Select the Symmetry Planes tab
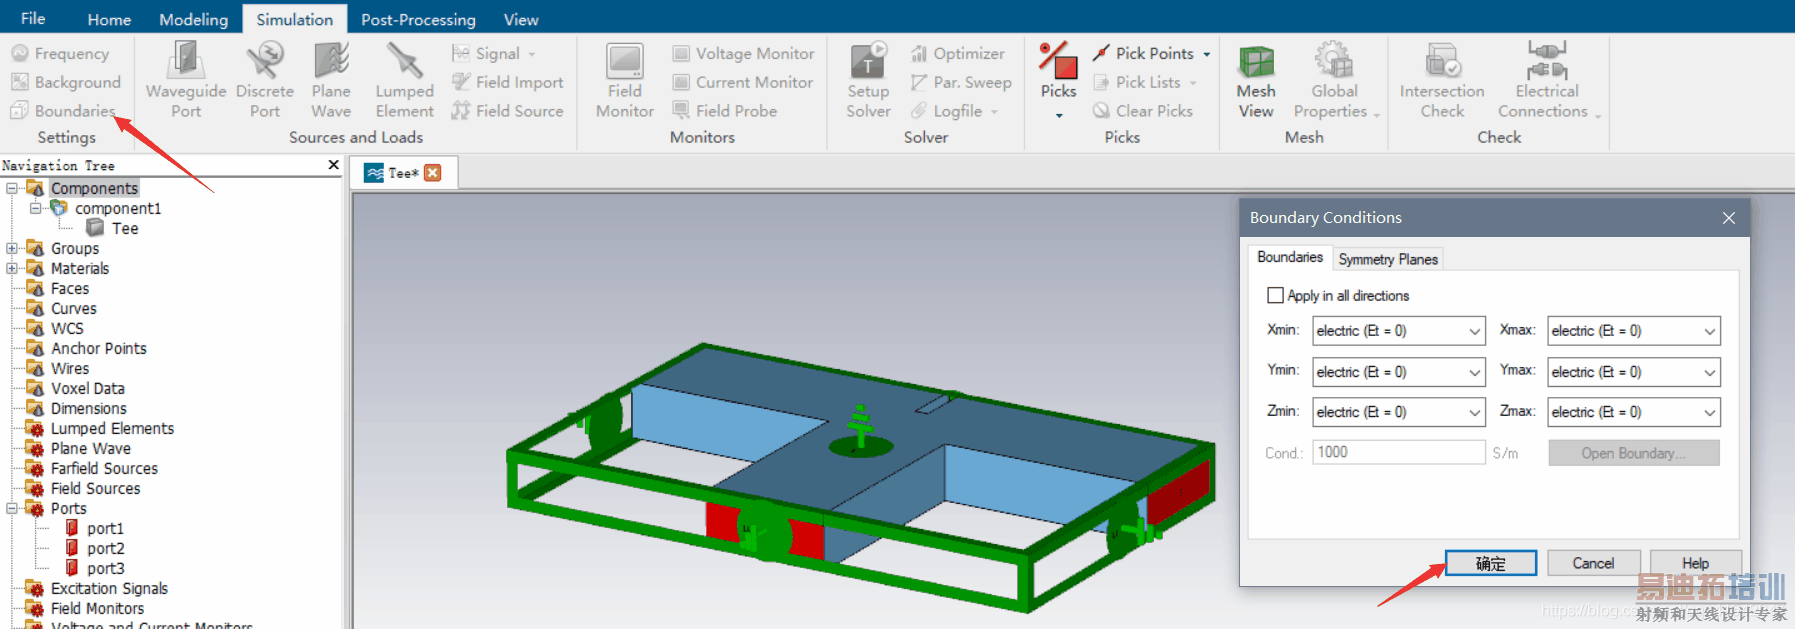1795x629 pixels. coord(1388,259)
